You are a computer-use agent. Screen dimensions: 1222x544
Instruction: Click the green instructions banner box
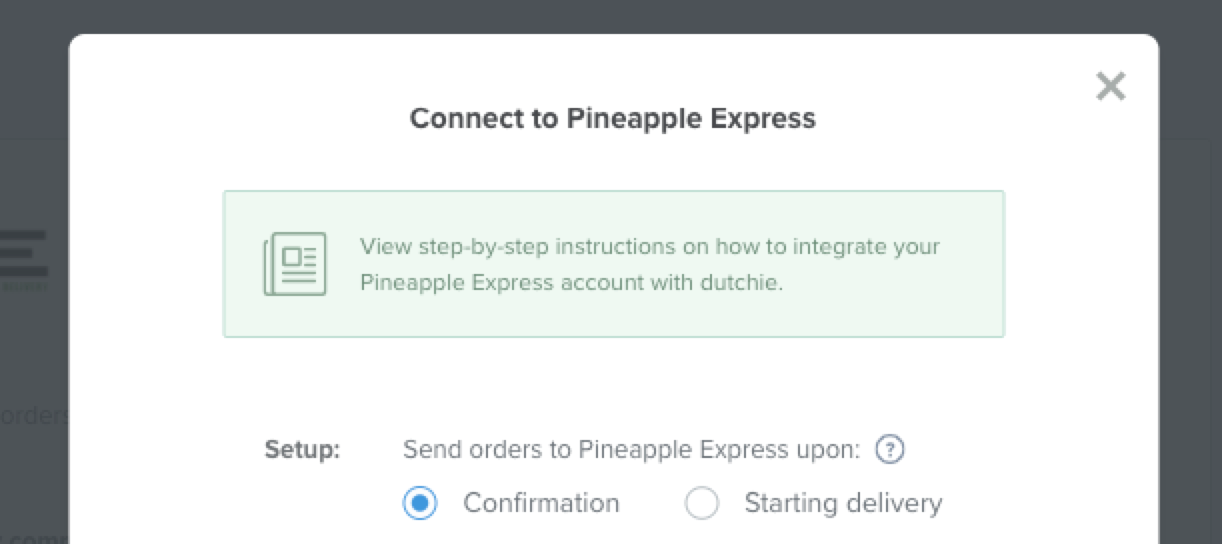click(613, 264)
